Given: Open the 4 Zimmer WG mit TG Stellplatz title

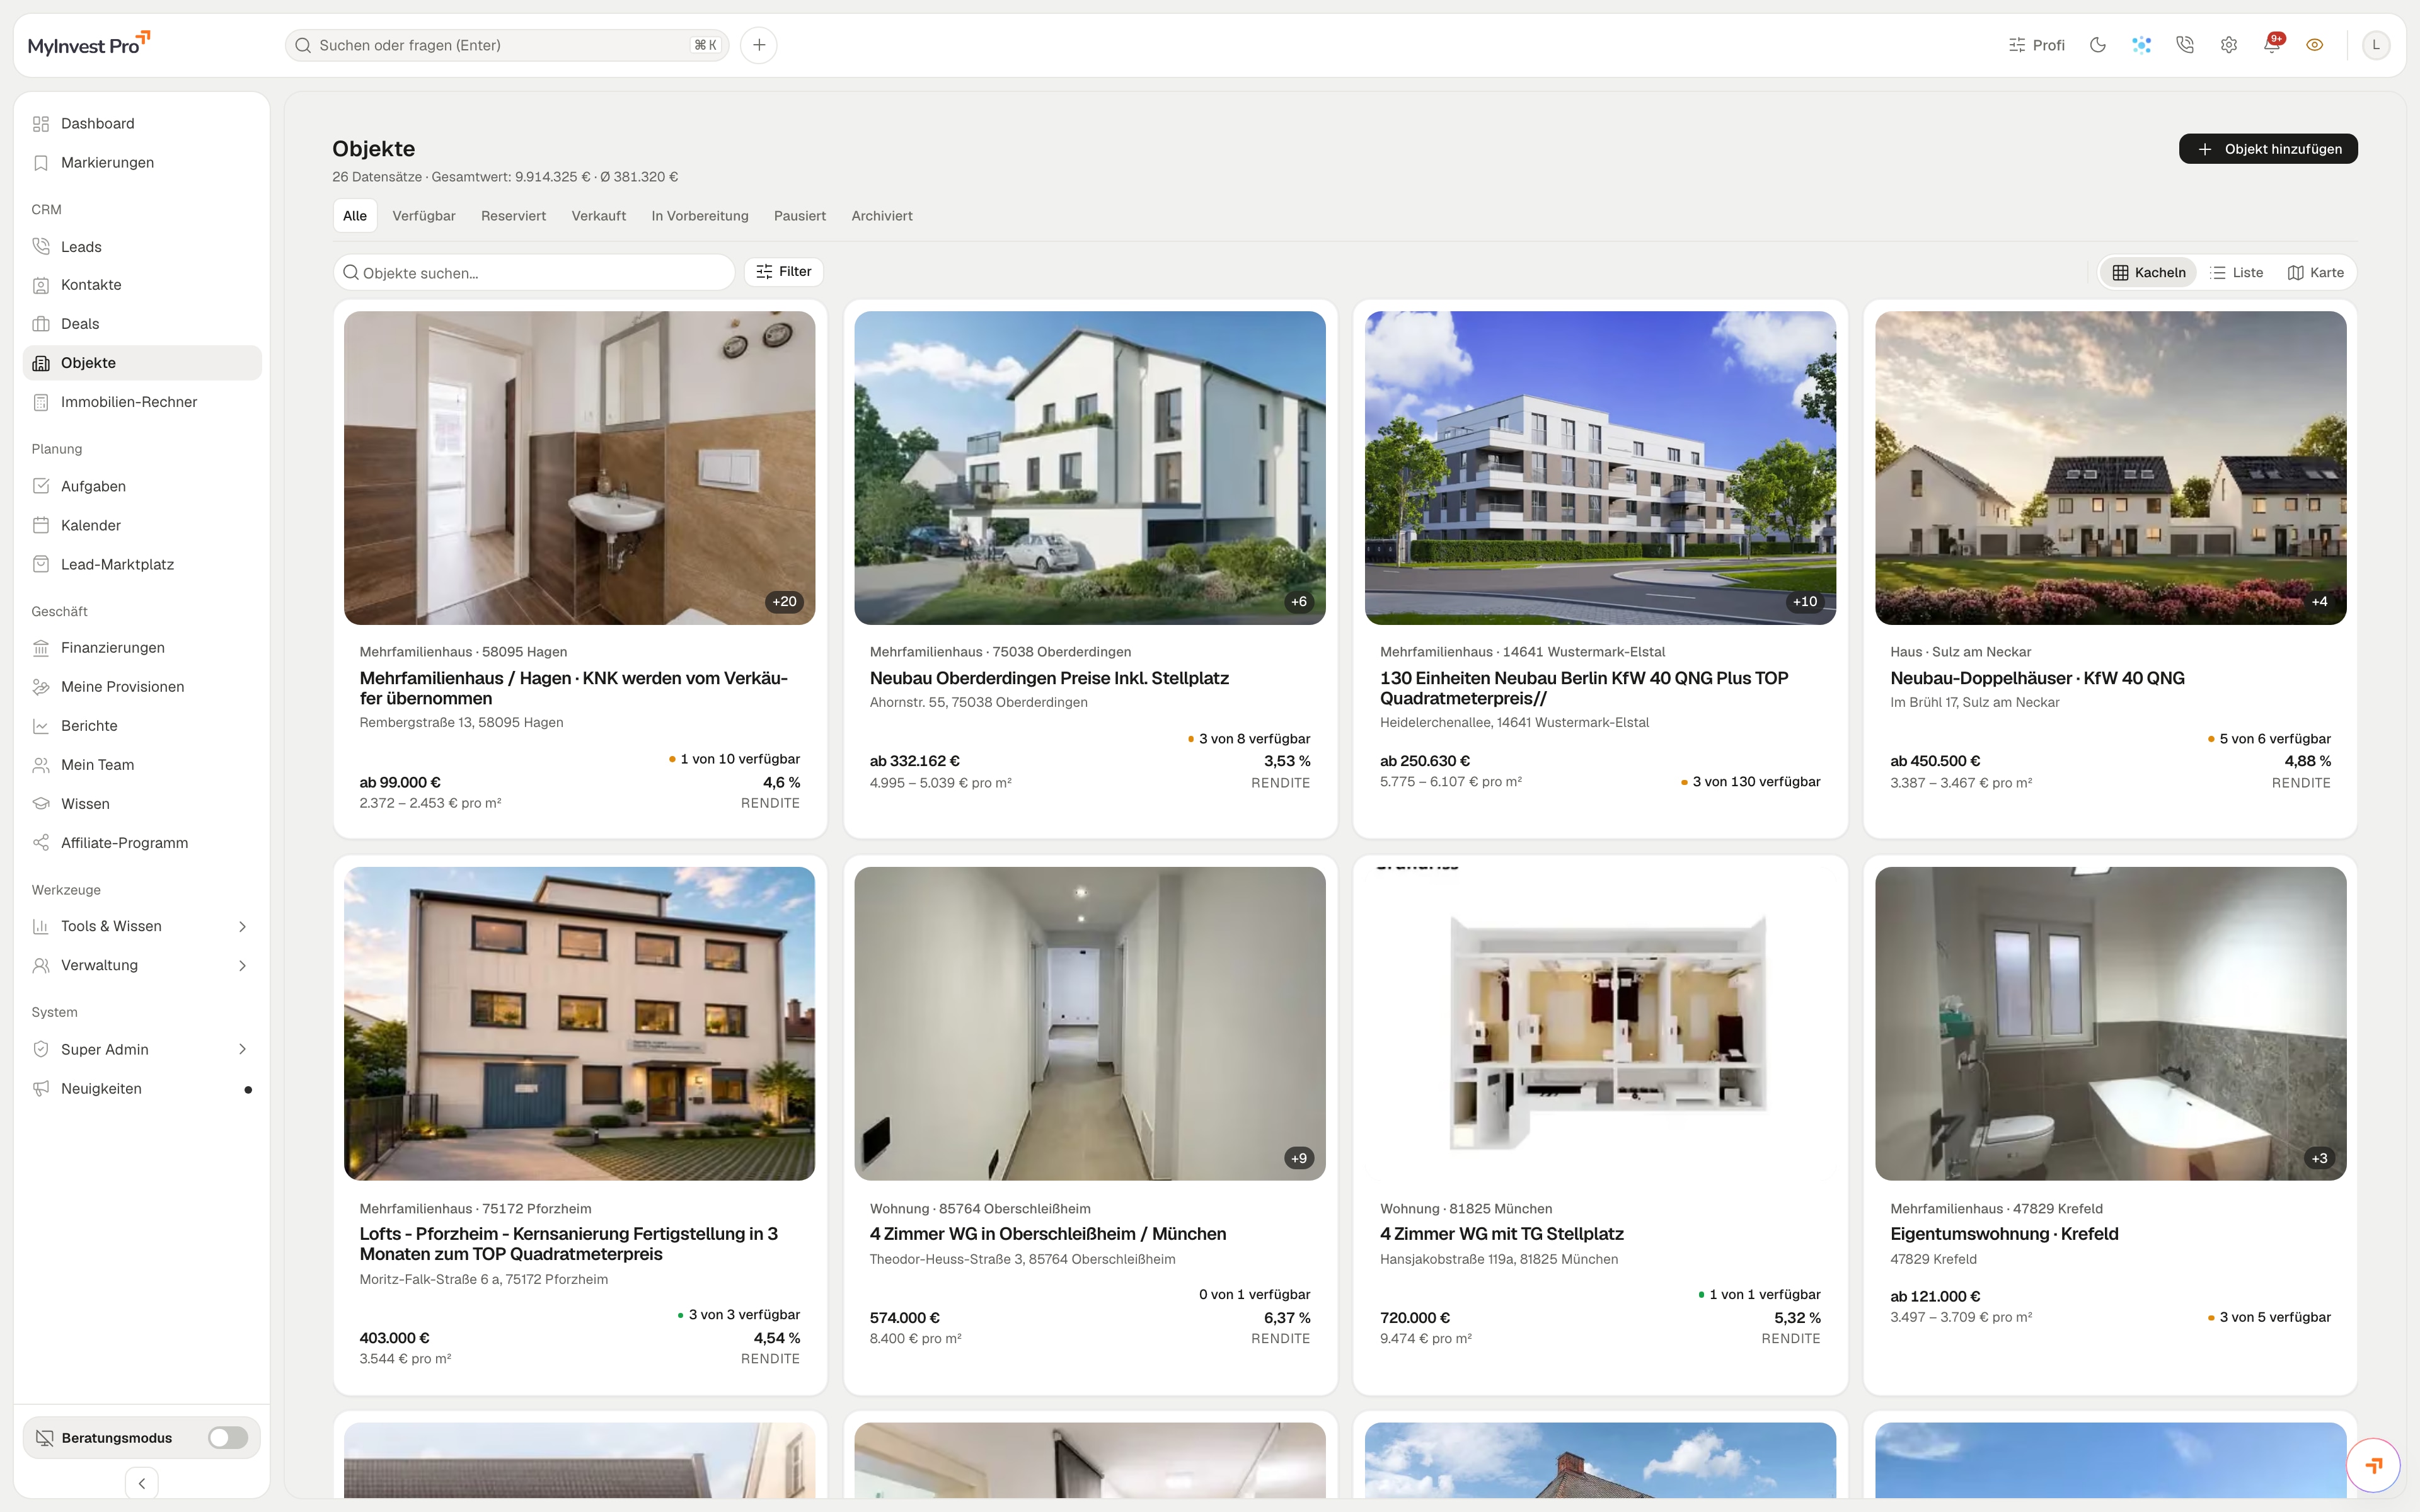Looking at the screenshot, I should click(1502, 1234).
